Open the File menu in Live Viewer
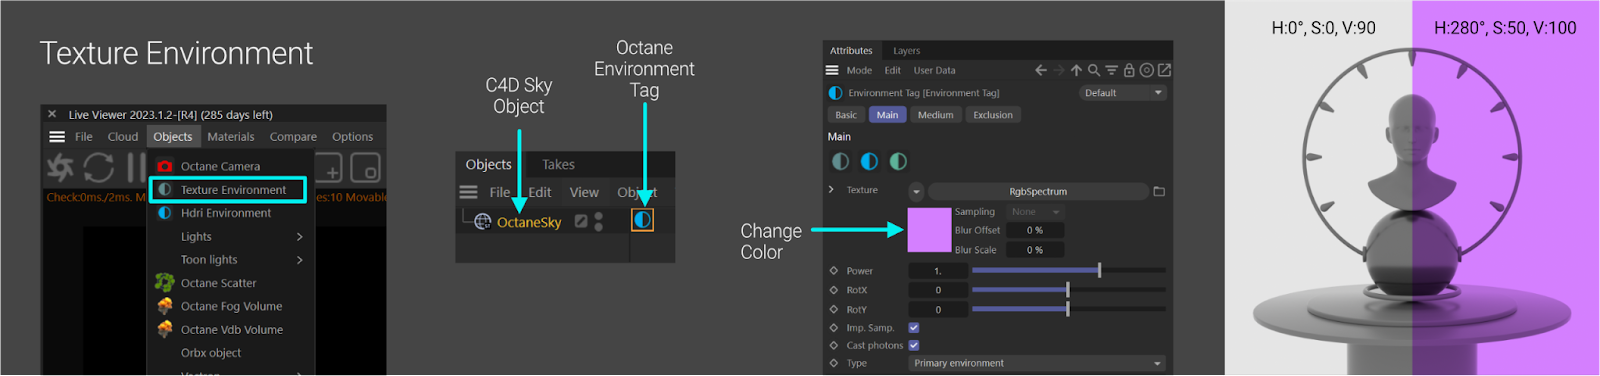The image size is (1600, 376). click(x=84, y=137)
